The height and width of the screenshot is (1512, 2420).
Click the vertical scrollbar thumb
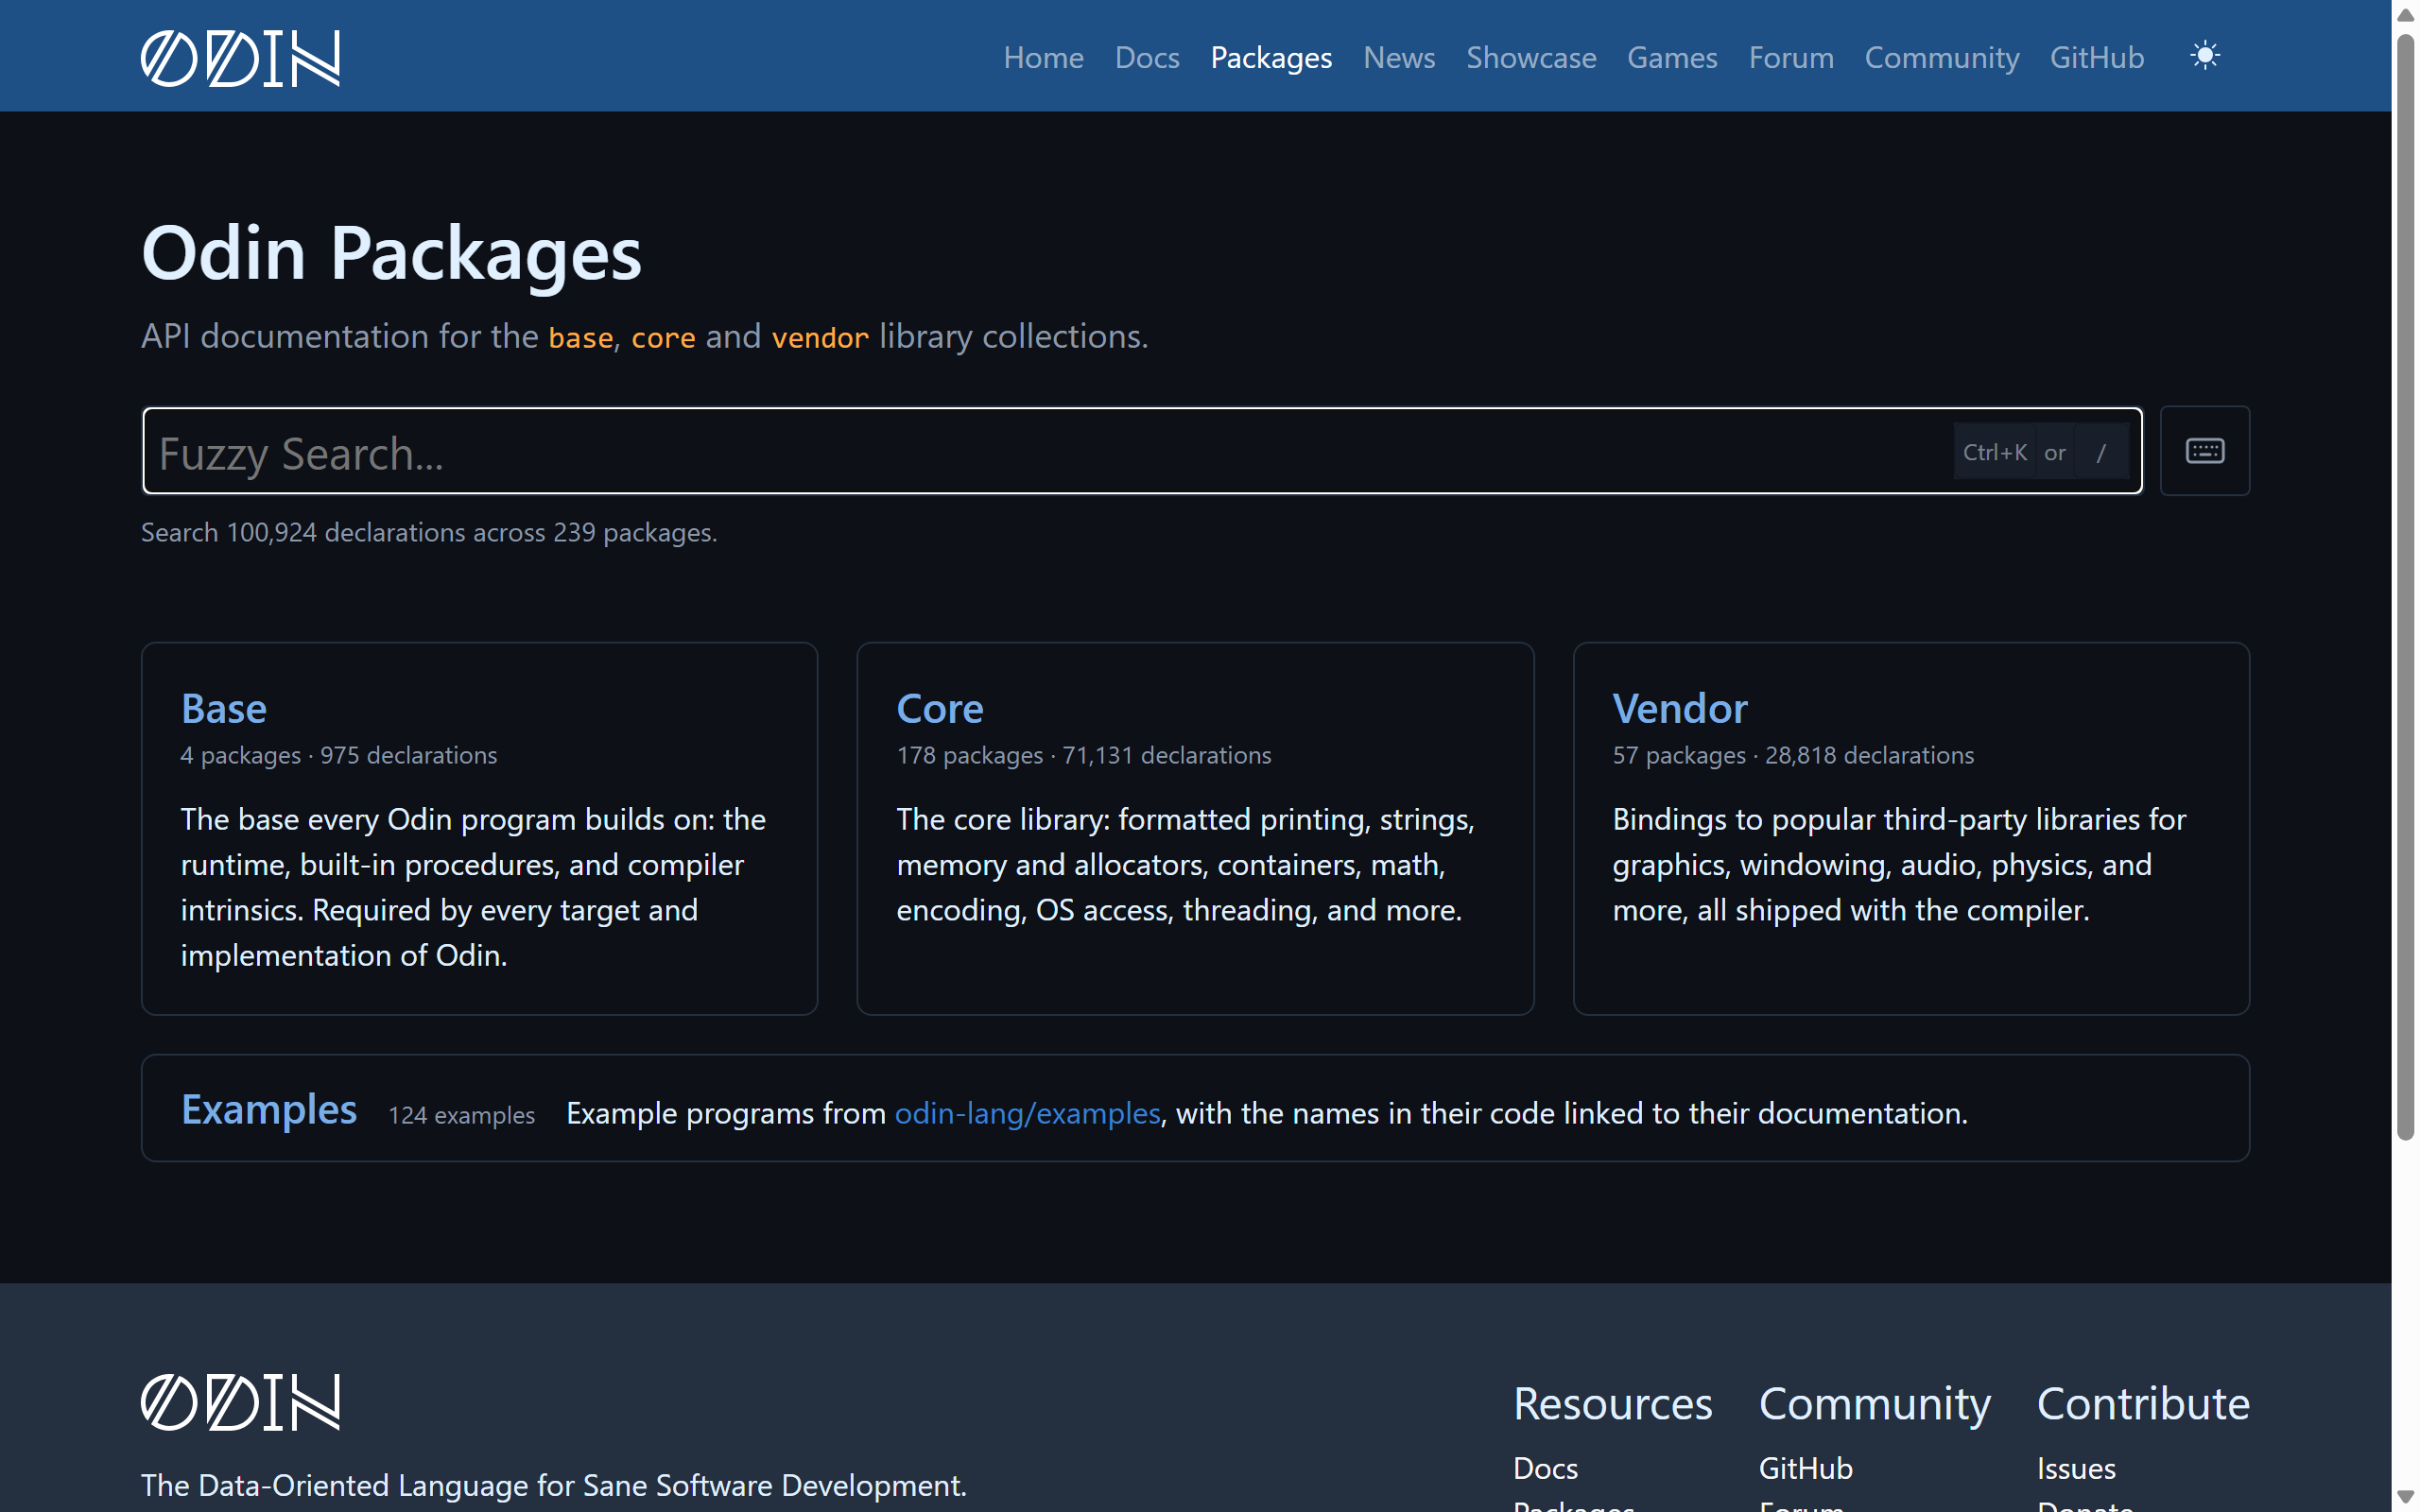pos(2406,587)
